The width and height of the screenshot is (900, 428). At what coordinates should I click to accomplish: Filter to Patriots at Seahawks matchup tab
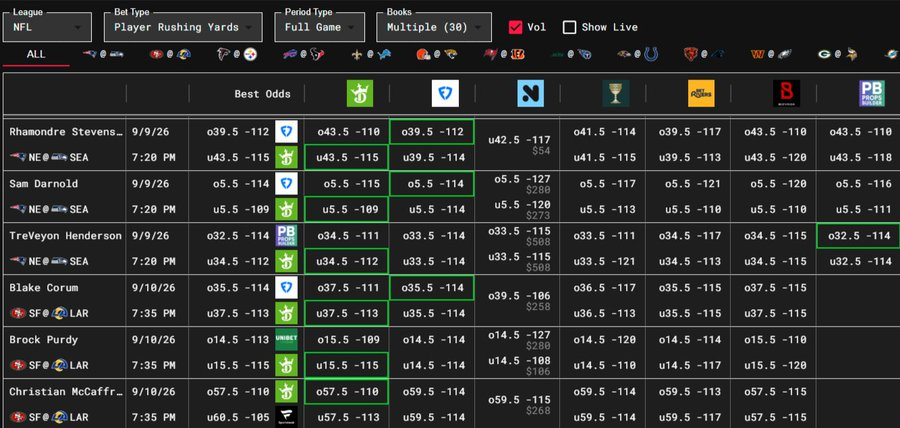click(103, 55)
